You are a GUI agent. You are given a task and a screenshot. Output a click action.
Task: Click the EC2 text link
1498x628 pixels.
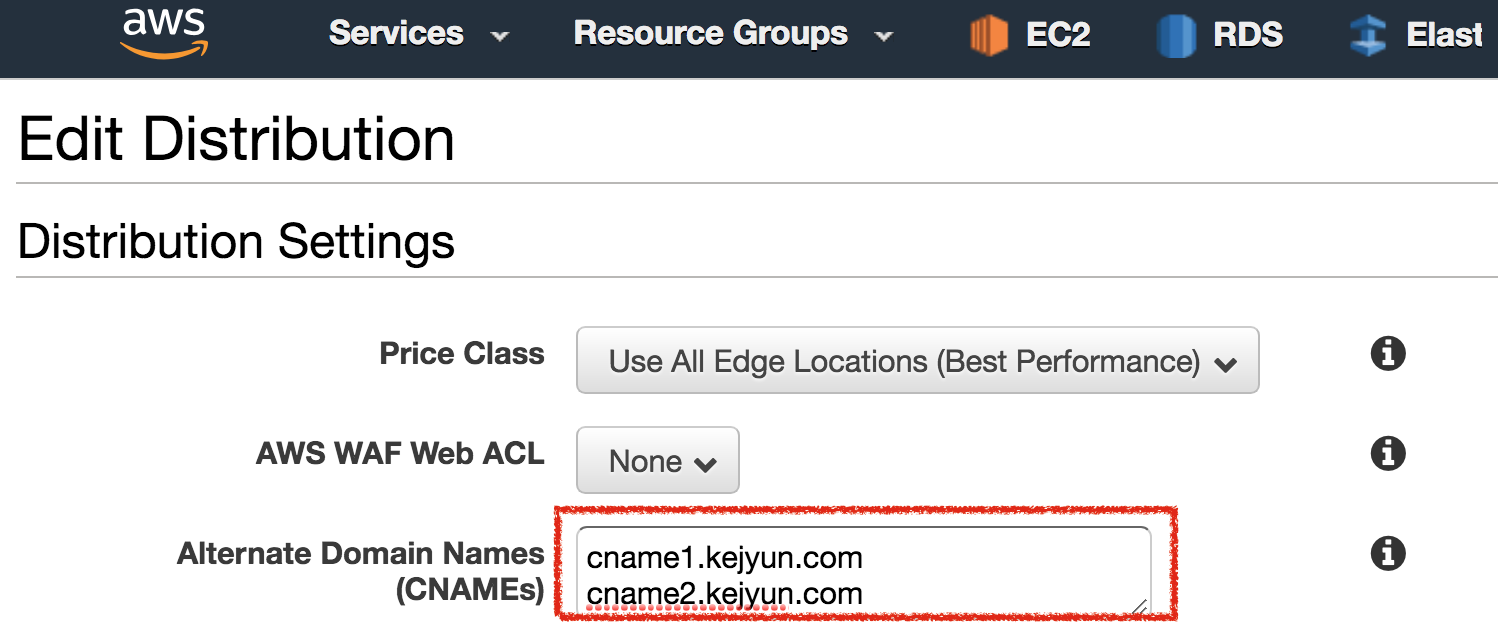click(x=1058, y=35)
